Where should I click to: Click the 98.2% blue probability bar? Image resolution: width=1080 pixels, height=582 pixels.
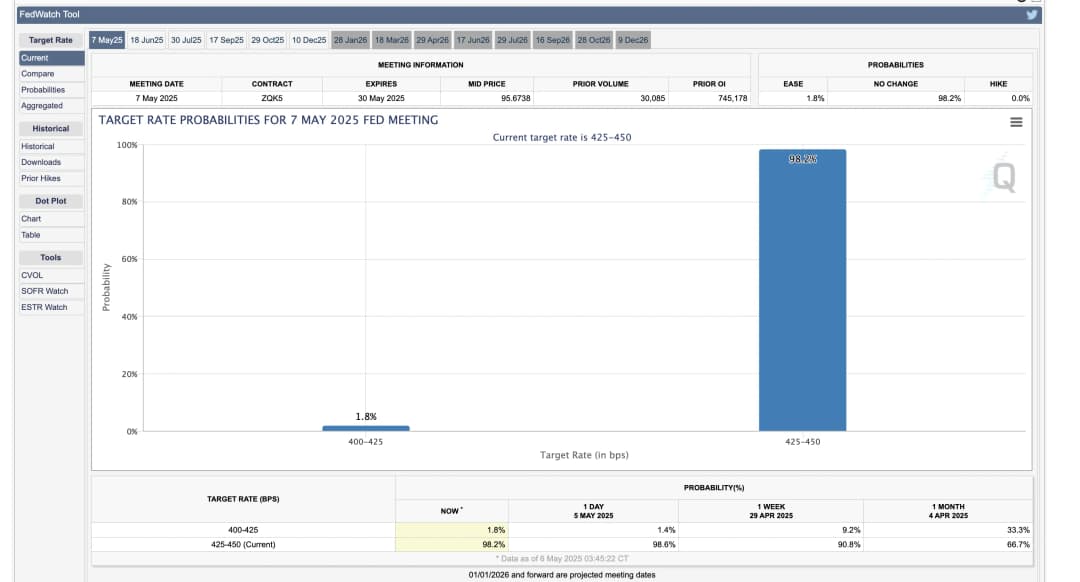pos(802,290)
